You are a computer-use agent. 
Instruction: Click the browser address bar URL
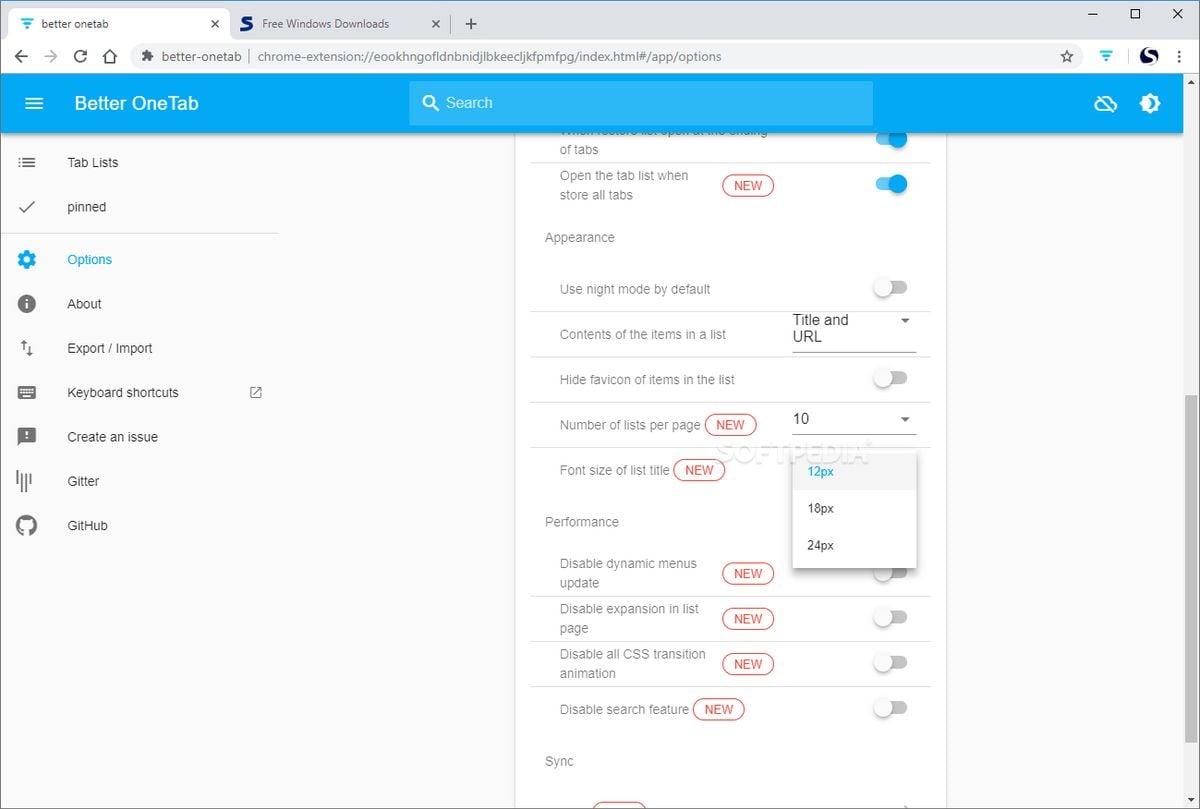tap(489, 56)
